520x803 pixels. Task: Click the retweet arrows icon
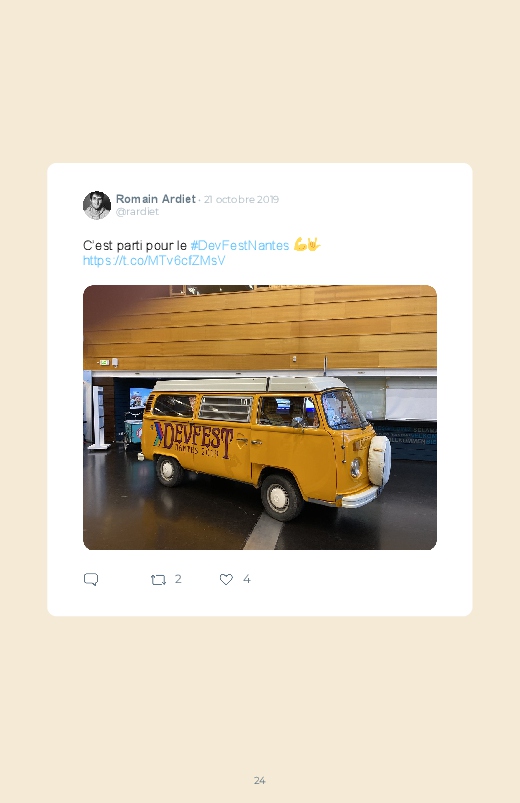click(x=158, y=580)
